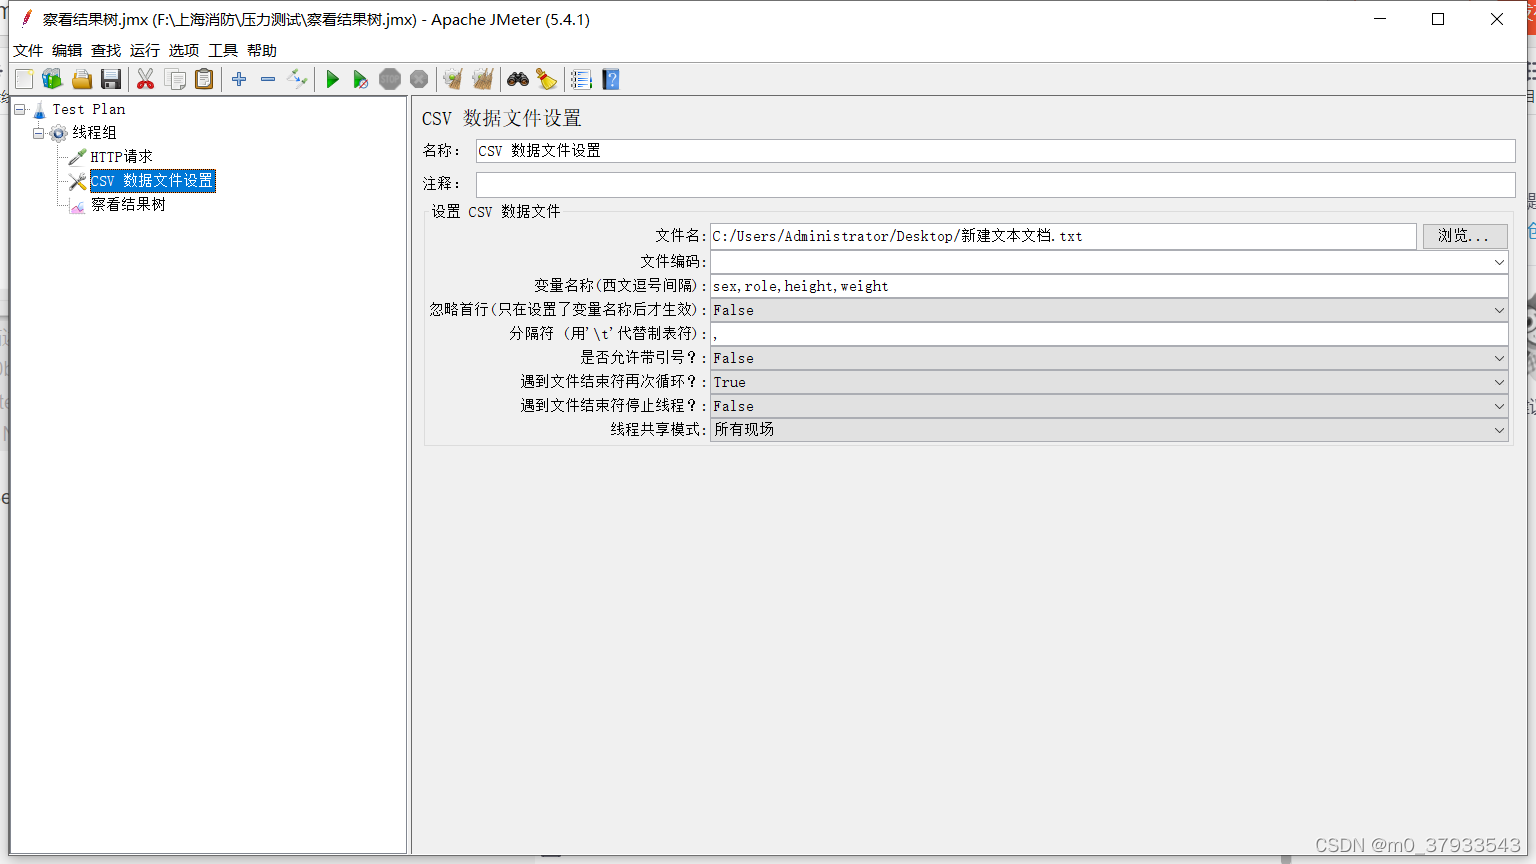Click the Clear All double broom icon

tap(483, 79)
